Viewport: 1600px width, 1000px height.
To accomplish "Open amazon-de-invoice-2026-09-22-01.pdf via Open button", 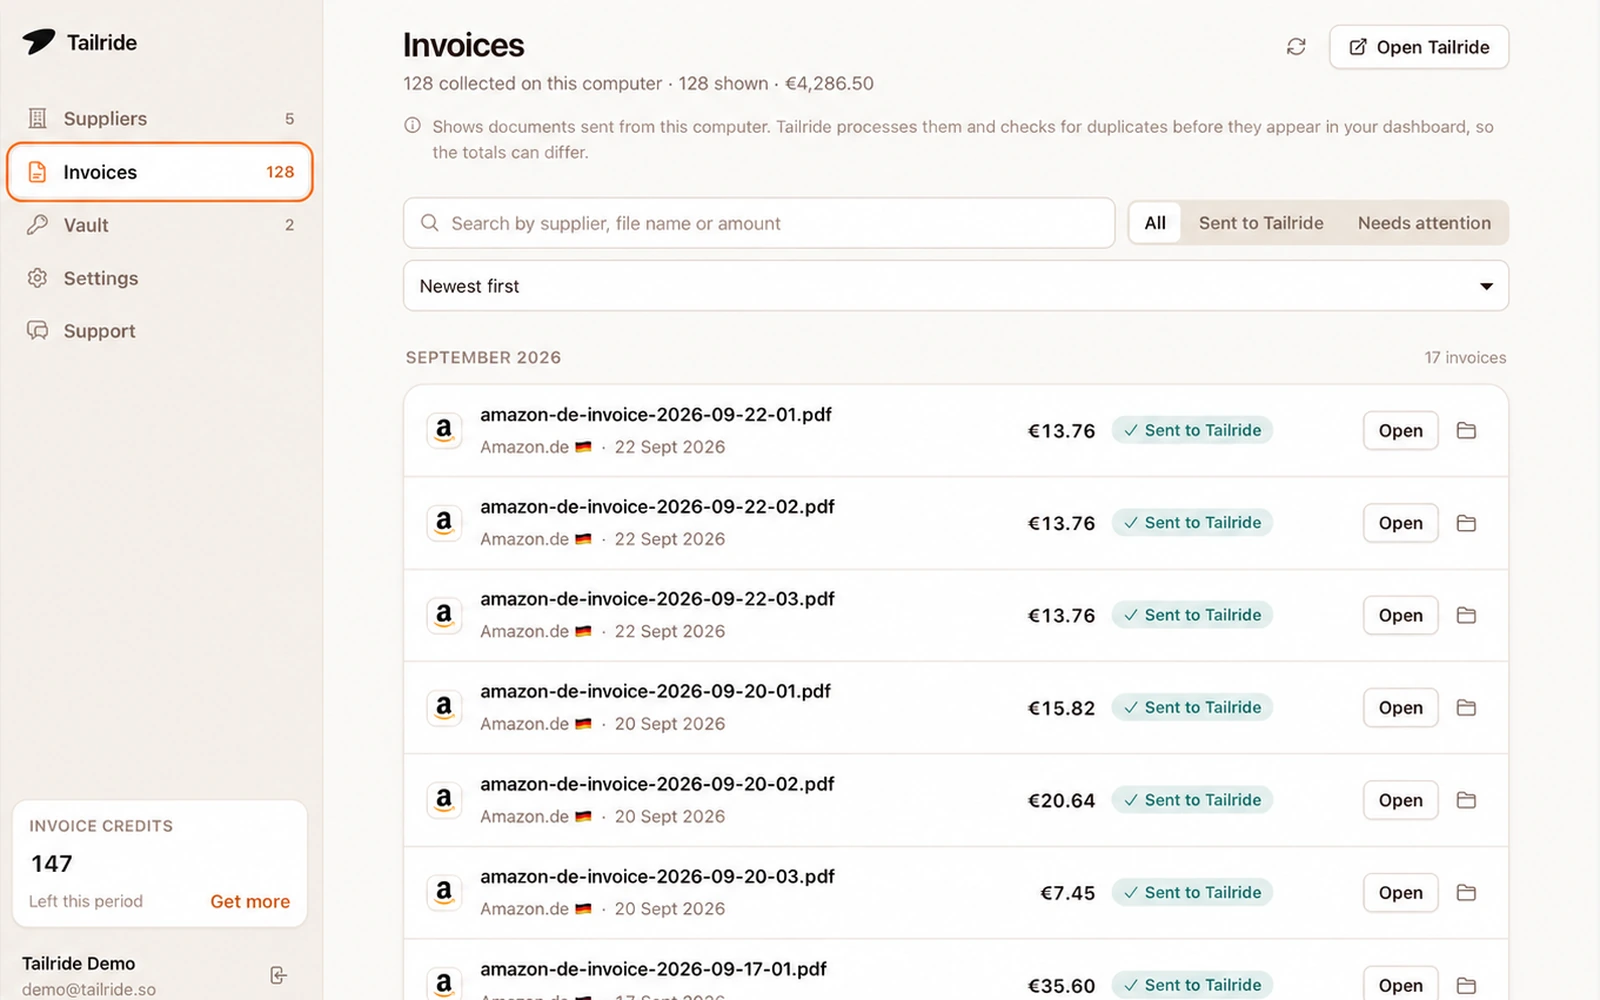I will click(x=1400, y=431).
